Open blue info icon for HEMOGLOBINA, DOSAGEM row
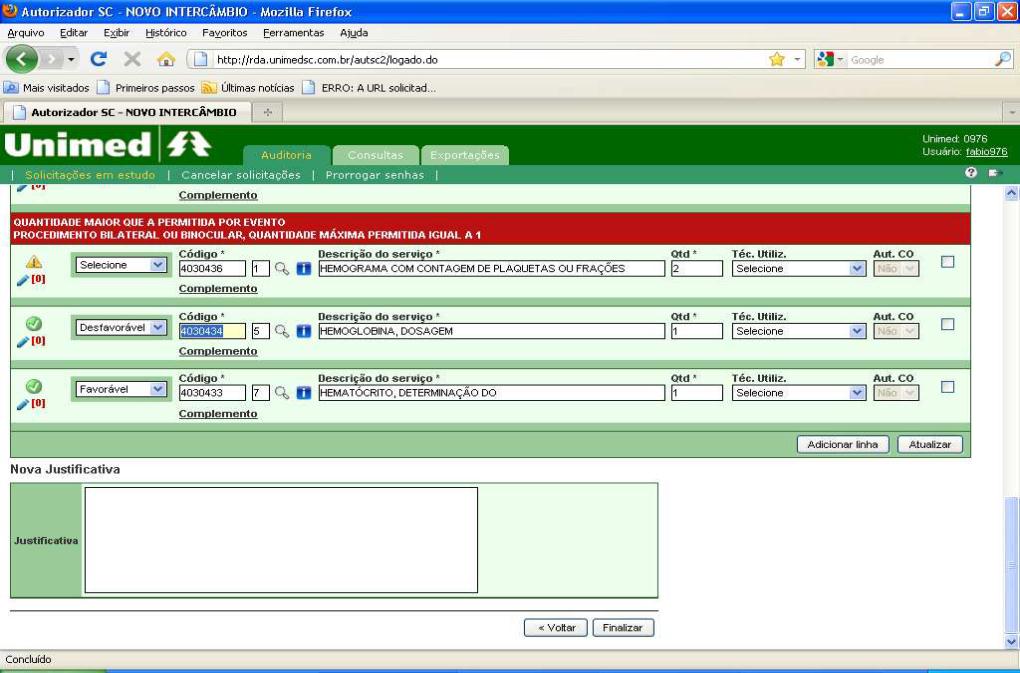The height and width of the screenshot is (673, 1020). (x=304, y=331)
